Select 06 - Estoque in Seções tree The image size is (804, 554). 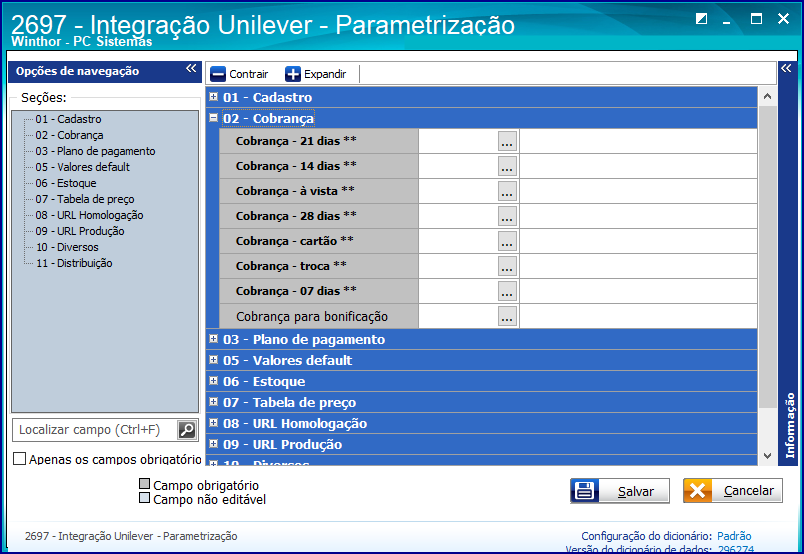pos(66,183)
